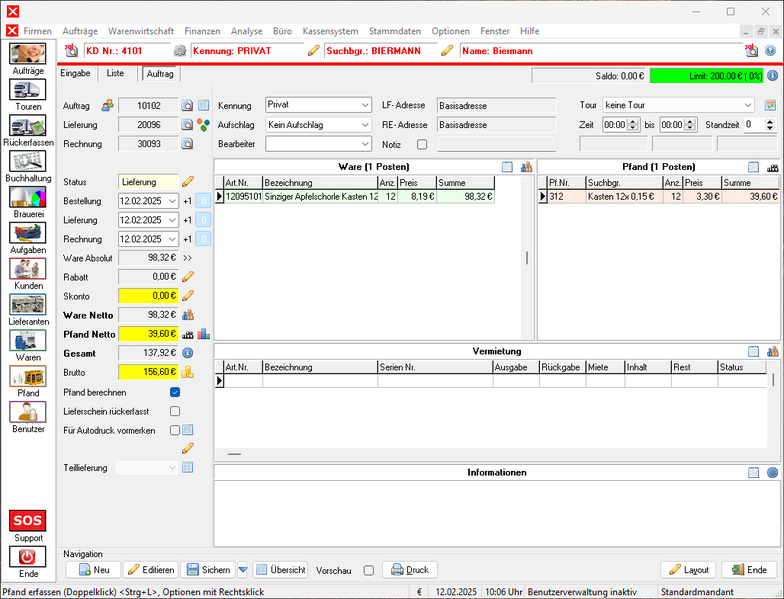Click the Editieren button

151,570
